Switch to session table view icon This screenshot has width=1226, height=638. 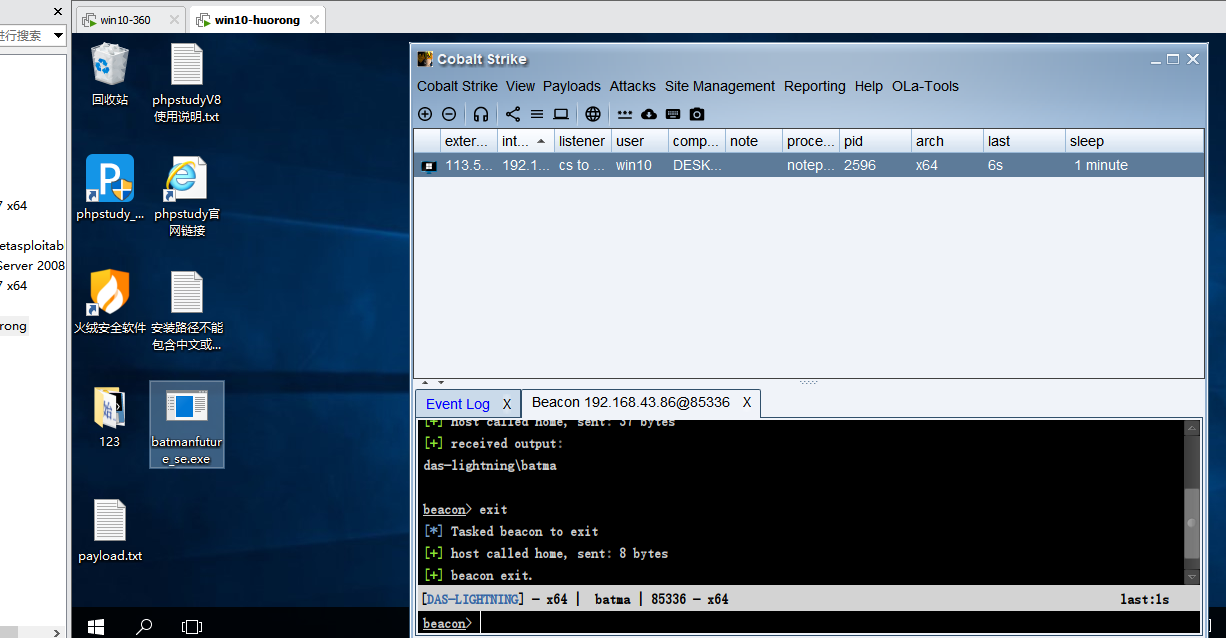(537, 114)
